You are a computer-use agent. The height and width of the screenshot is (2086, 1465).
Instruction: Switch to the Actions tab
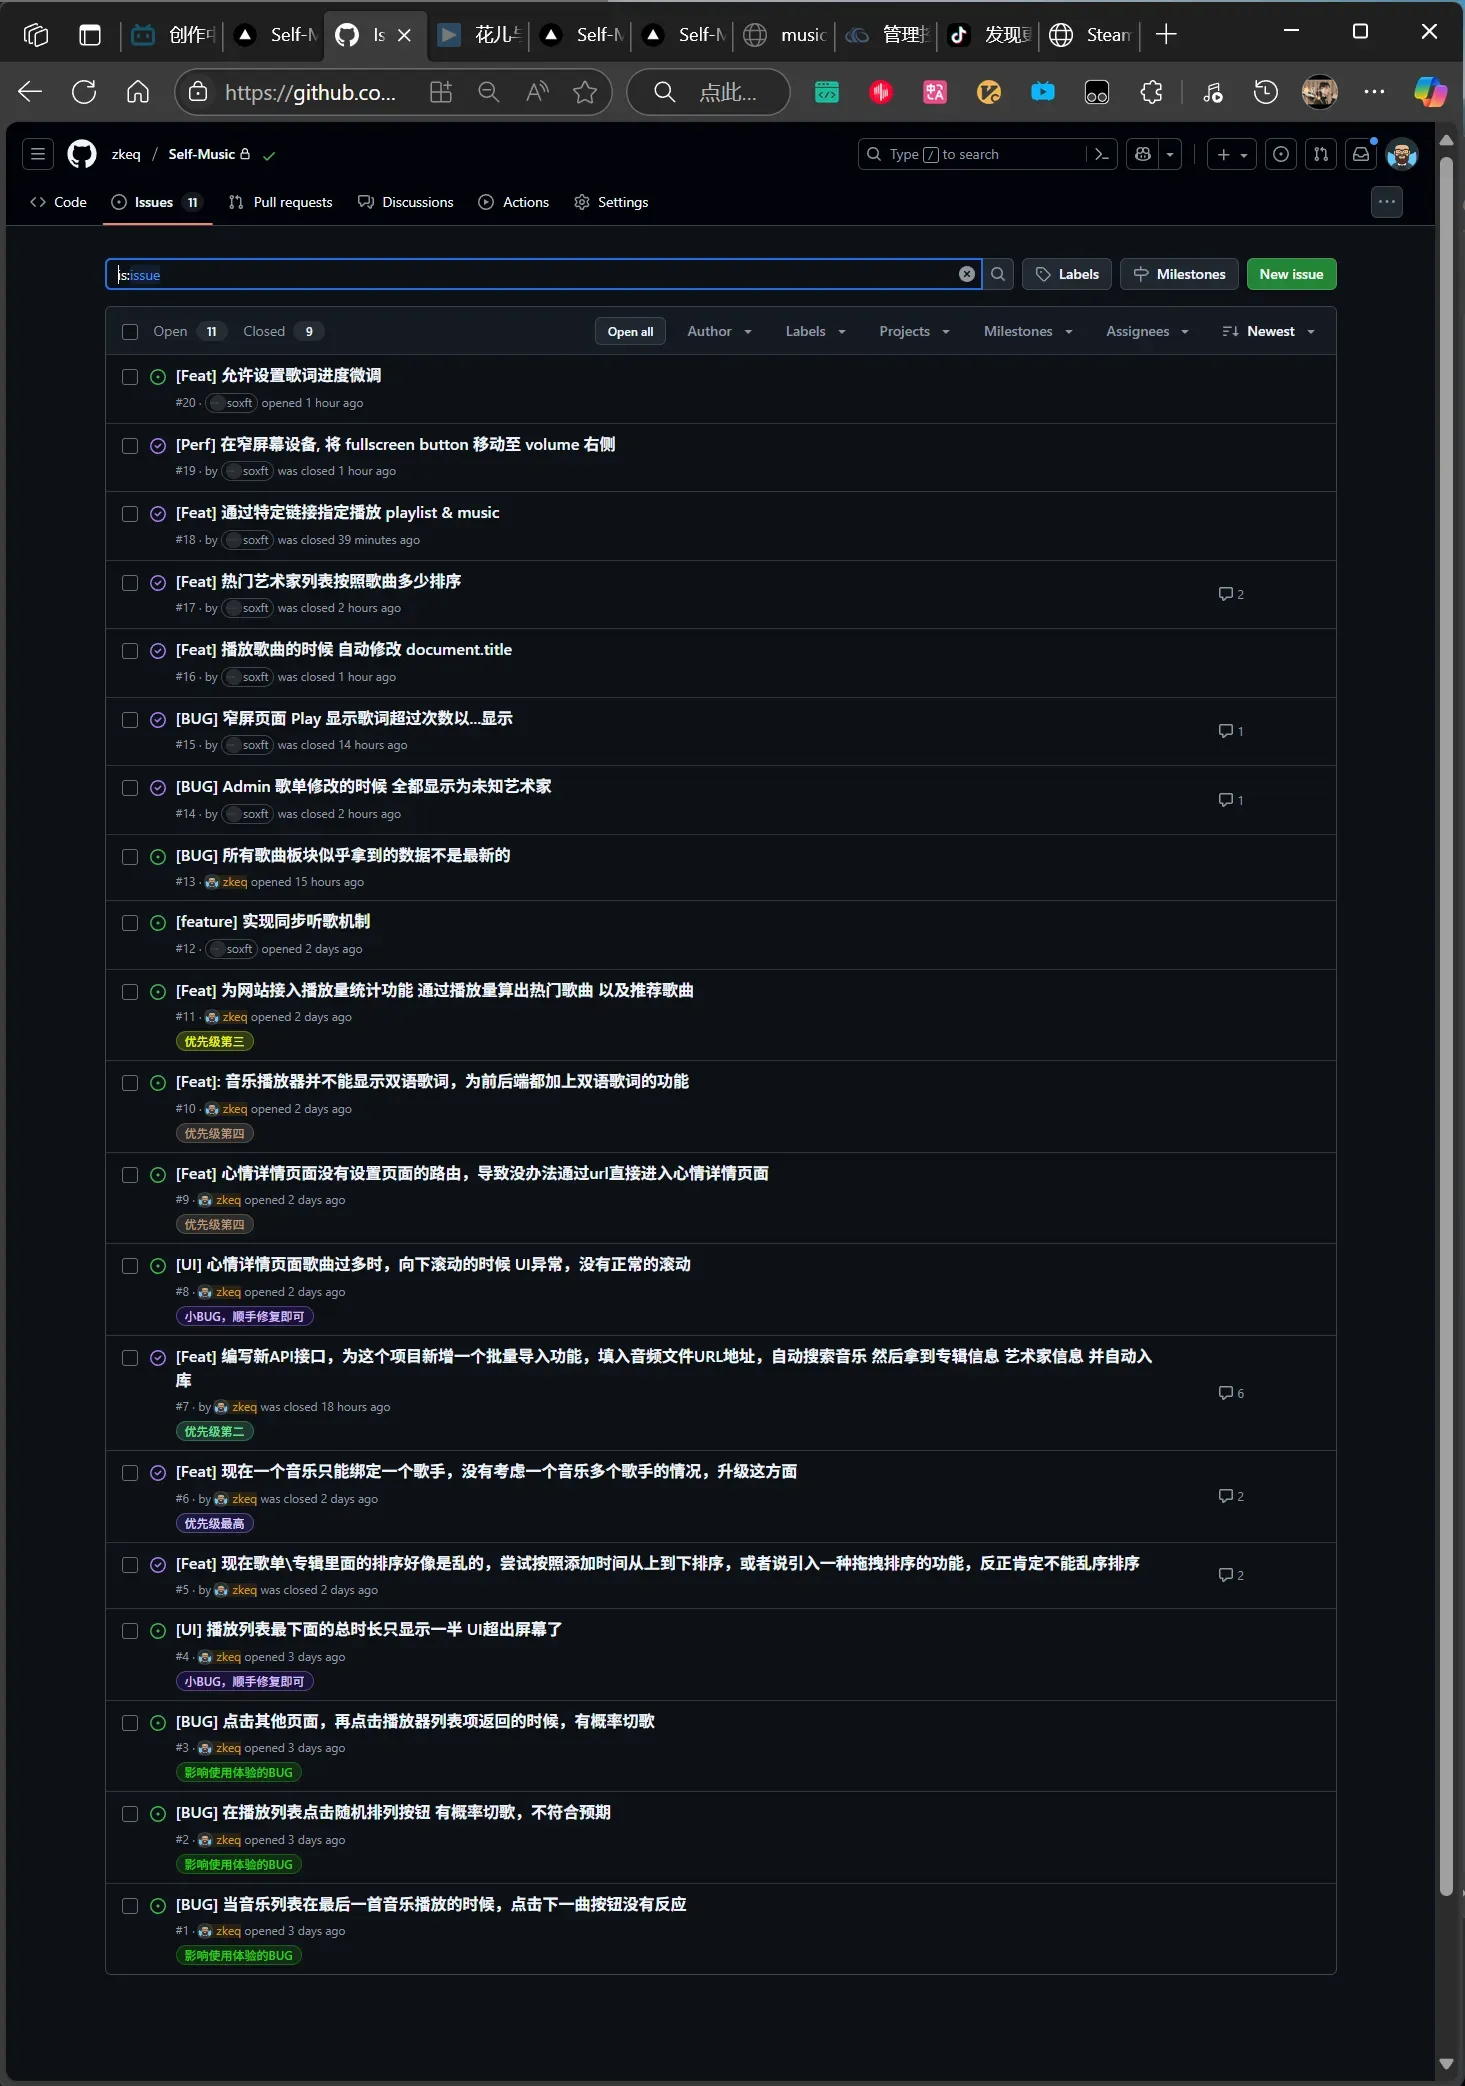514,202
